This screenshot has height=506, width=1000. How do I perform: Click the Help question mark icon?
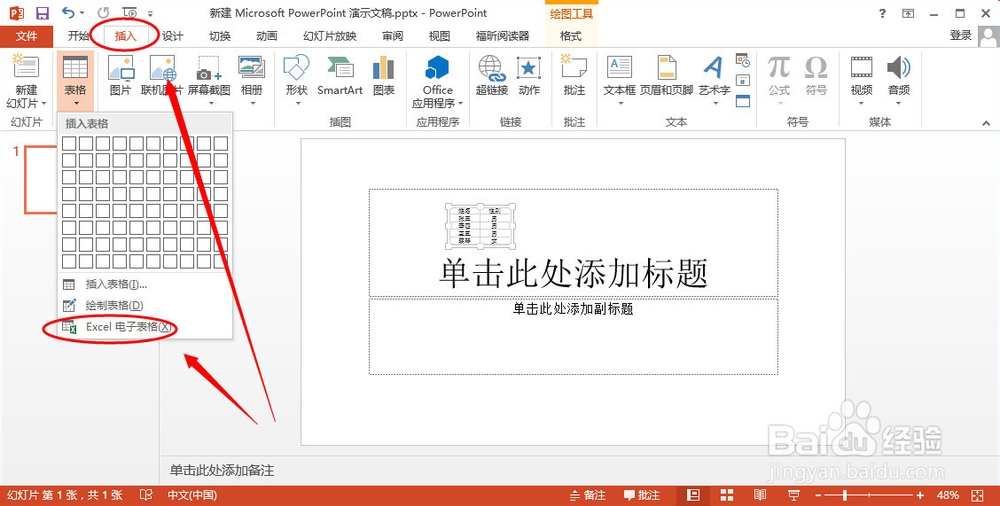point(883,13)
